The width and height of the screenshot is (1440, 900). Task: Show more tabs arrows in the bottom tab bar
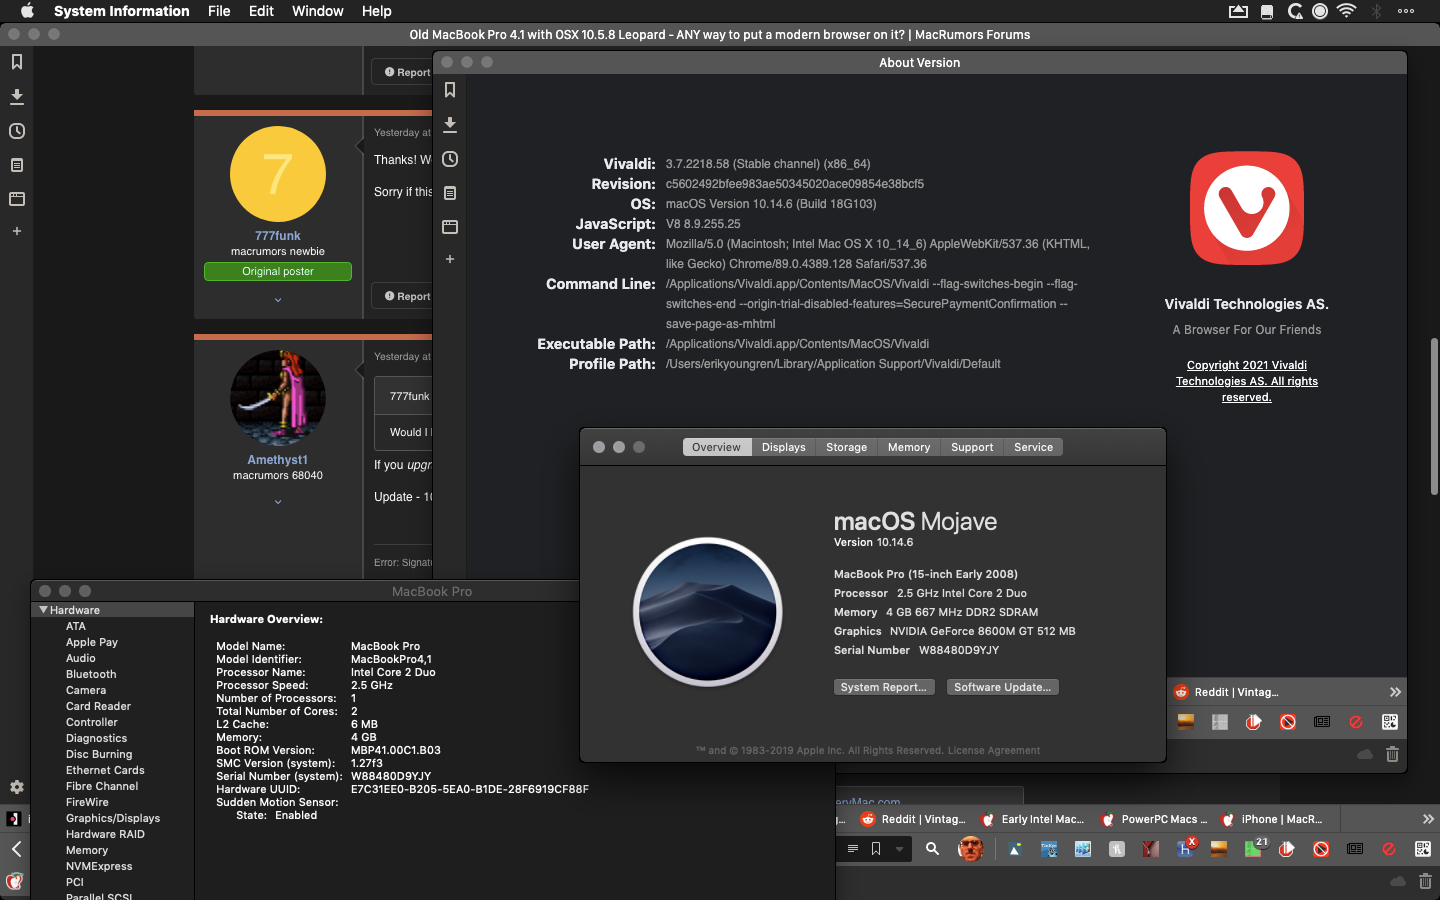click(1428, 819)
